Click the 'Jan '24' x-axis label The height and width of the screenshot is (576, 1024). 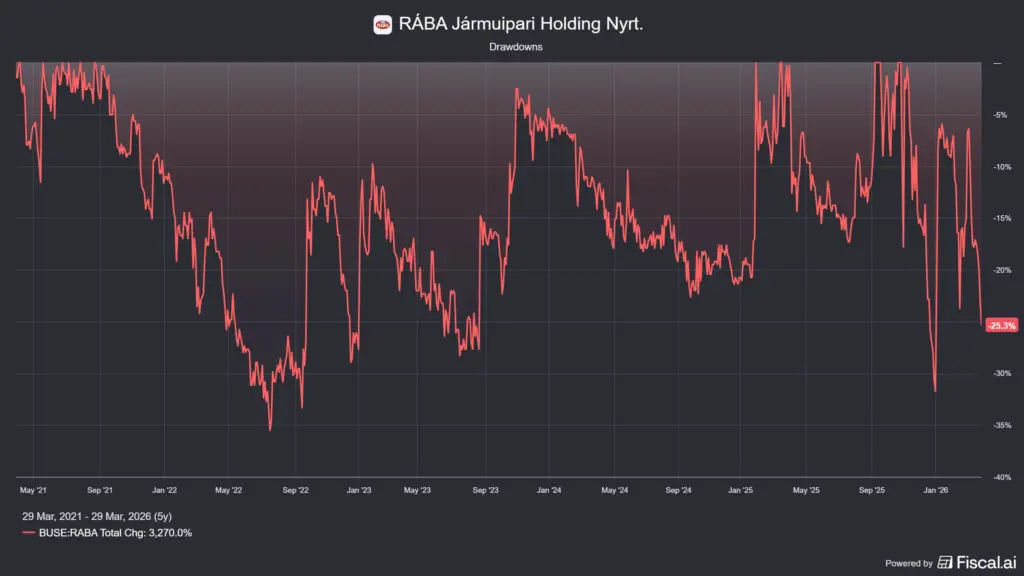(x=549, y=490)
